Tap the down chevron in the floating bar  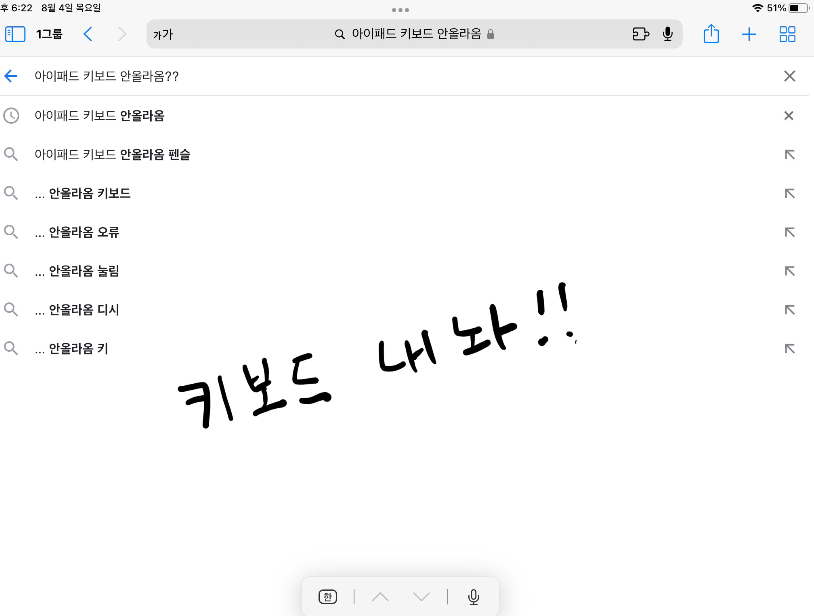[422, 597]
